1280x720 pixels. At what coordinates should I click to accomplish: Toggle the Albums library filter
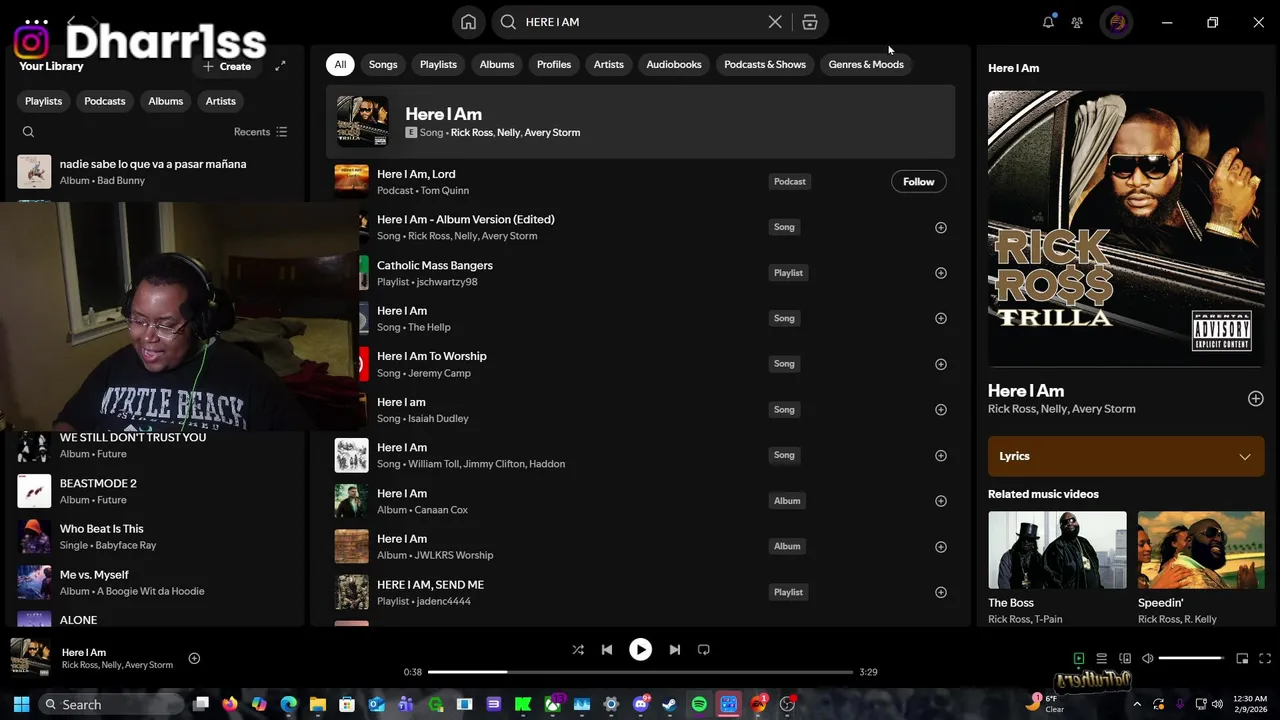point(166,101)
